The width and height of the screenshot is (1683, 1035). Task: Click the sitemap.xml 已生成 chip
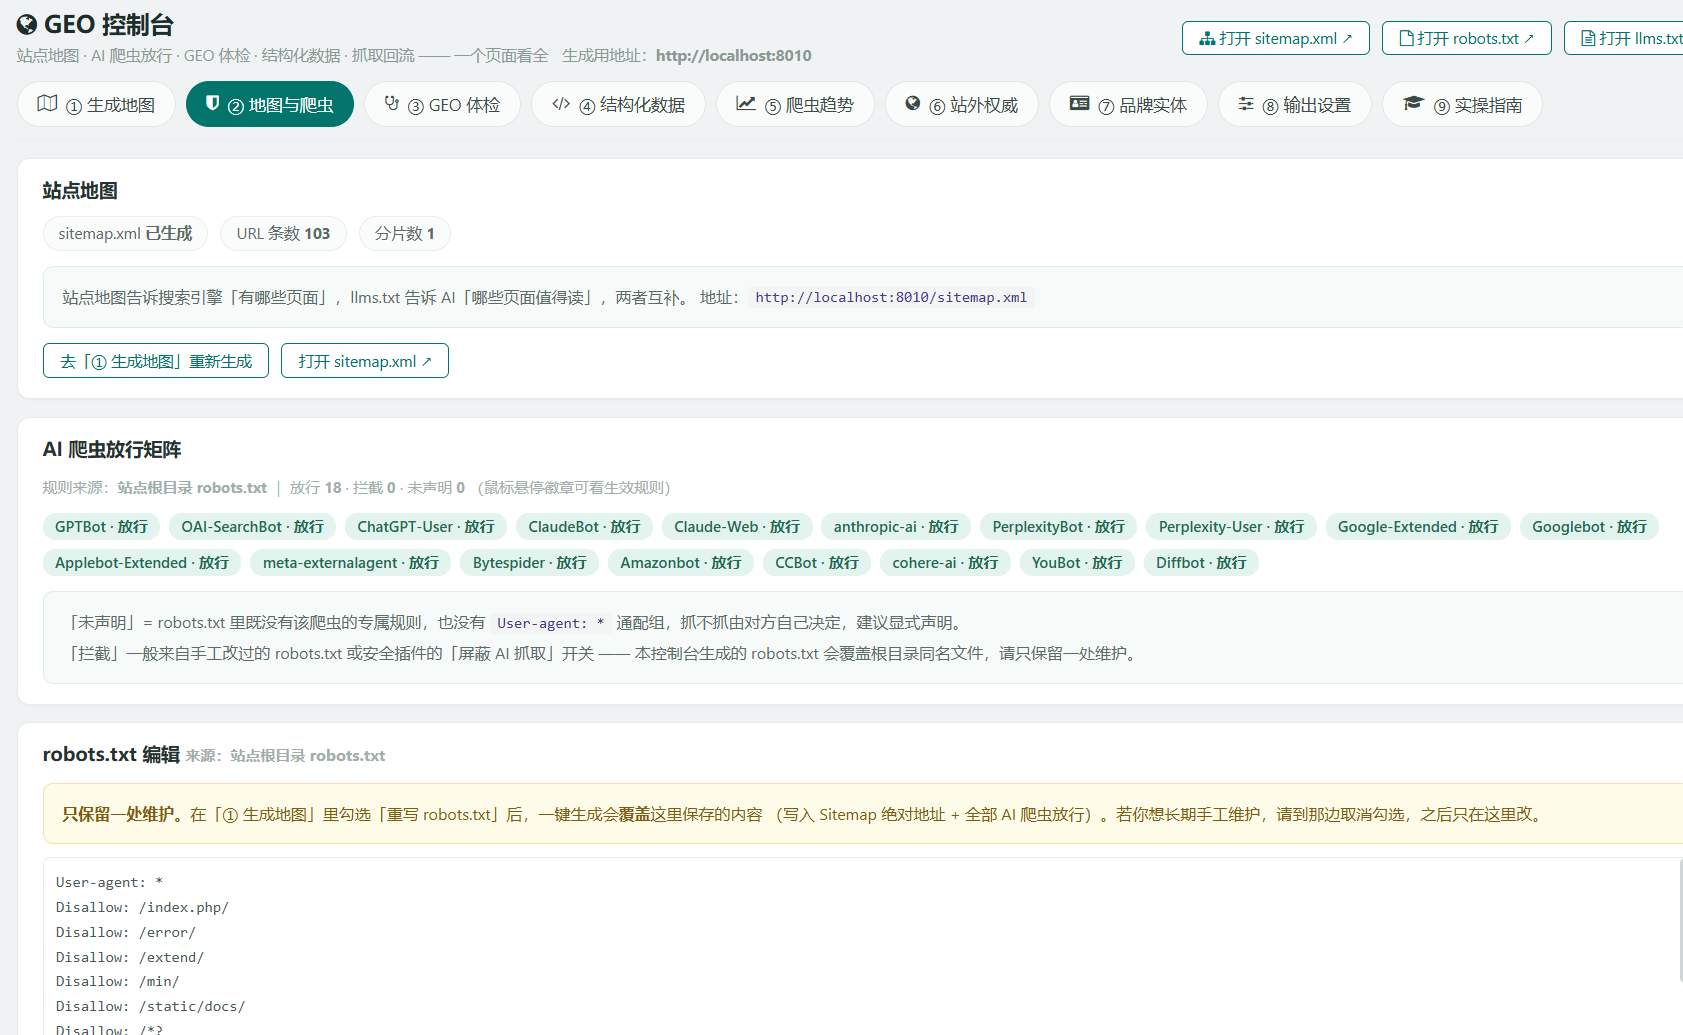125,233
